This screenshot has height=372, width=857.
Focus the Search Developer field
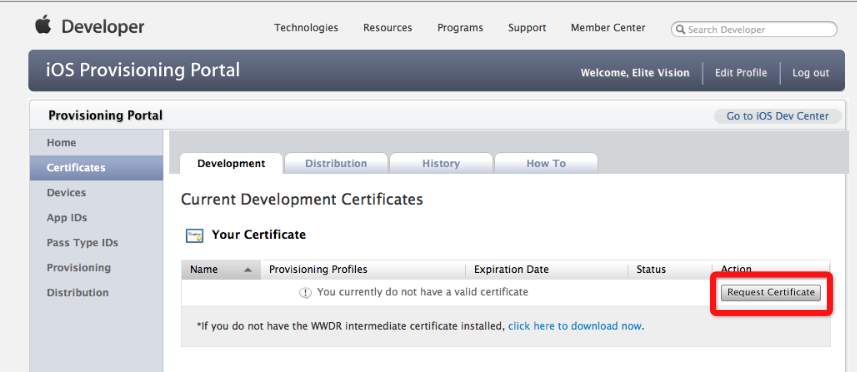pyautogui.click(x=754, y=29)
